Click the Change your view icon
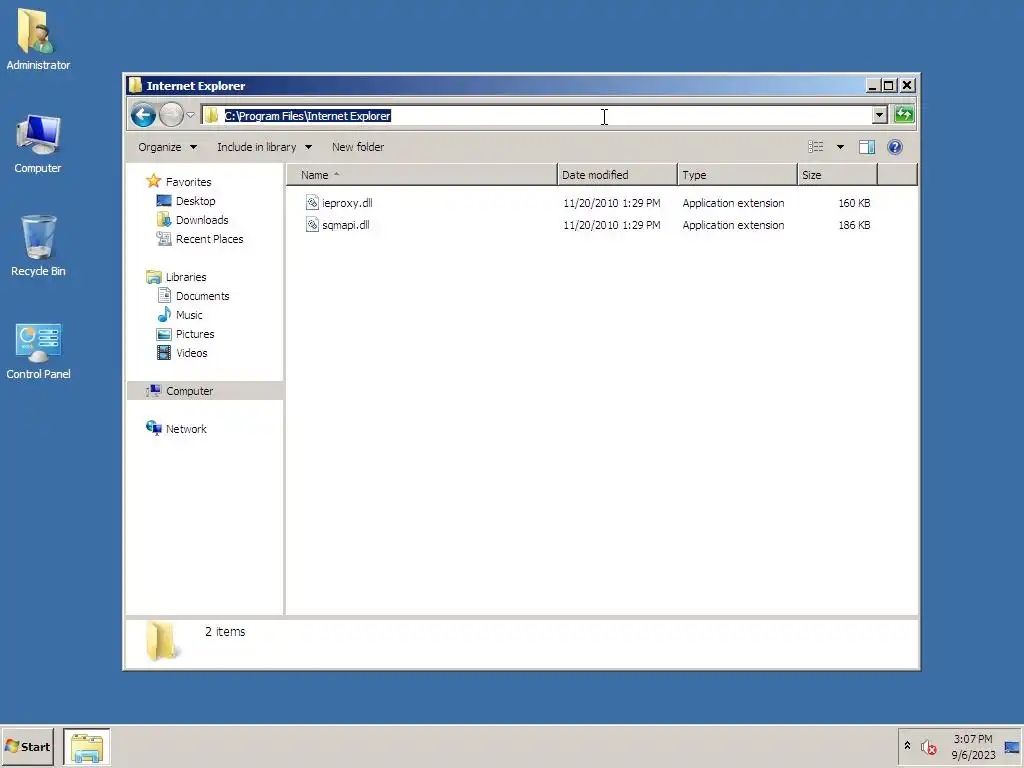 click(x=816, y=147)
